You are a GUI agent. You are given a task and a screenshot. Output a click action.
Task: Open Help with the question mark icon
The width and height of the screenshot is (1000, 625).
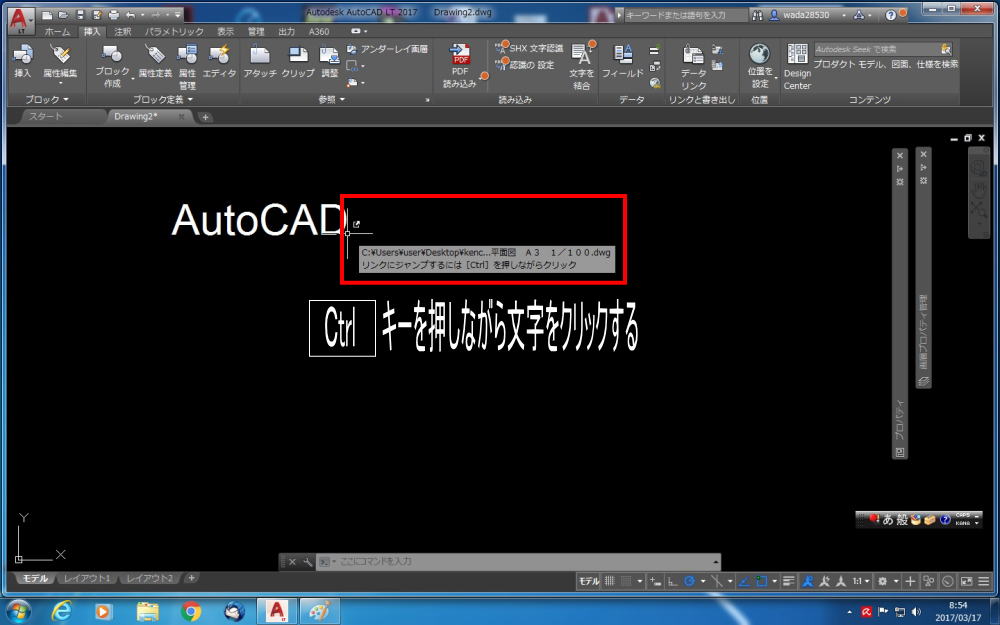pos(891,15)
